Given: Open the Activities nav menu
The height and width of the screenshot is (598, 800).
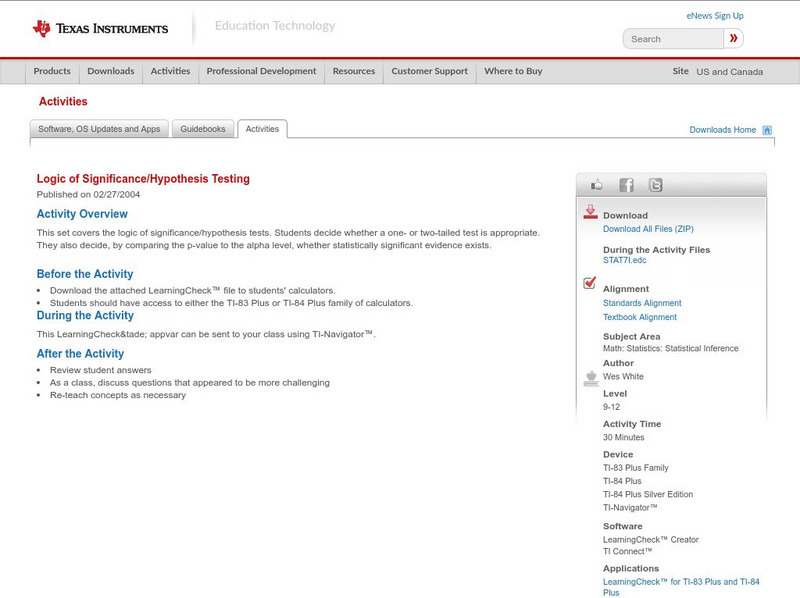Looking at the screenshot, I should point(170,71).
